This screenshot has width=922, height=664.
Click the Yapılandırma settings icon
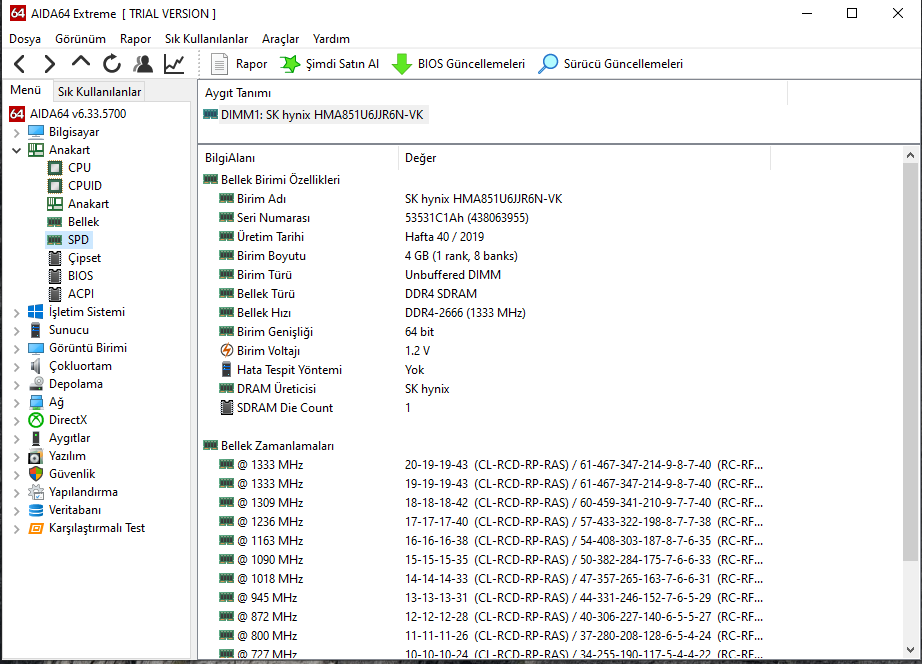36,492
